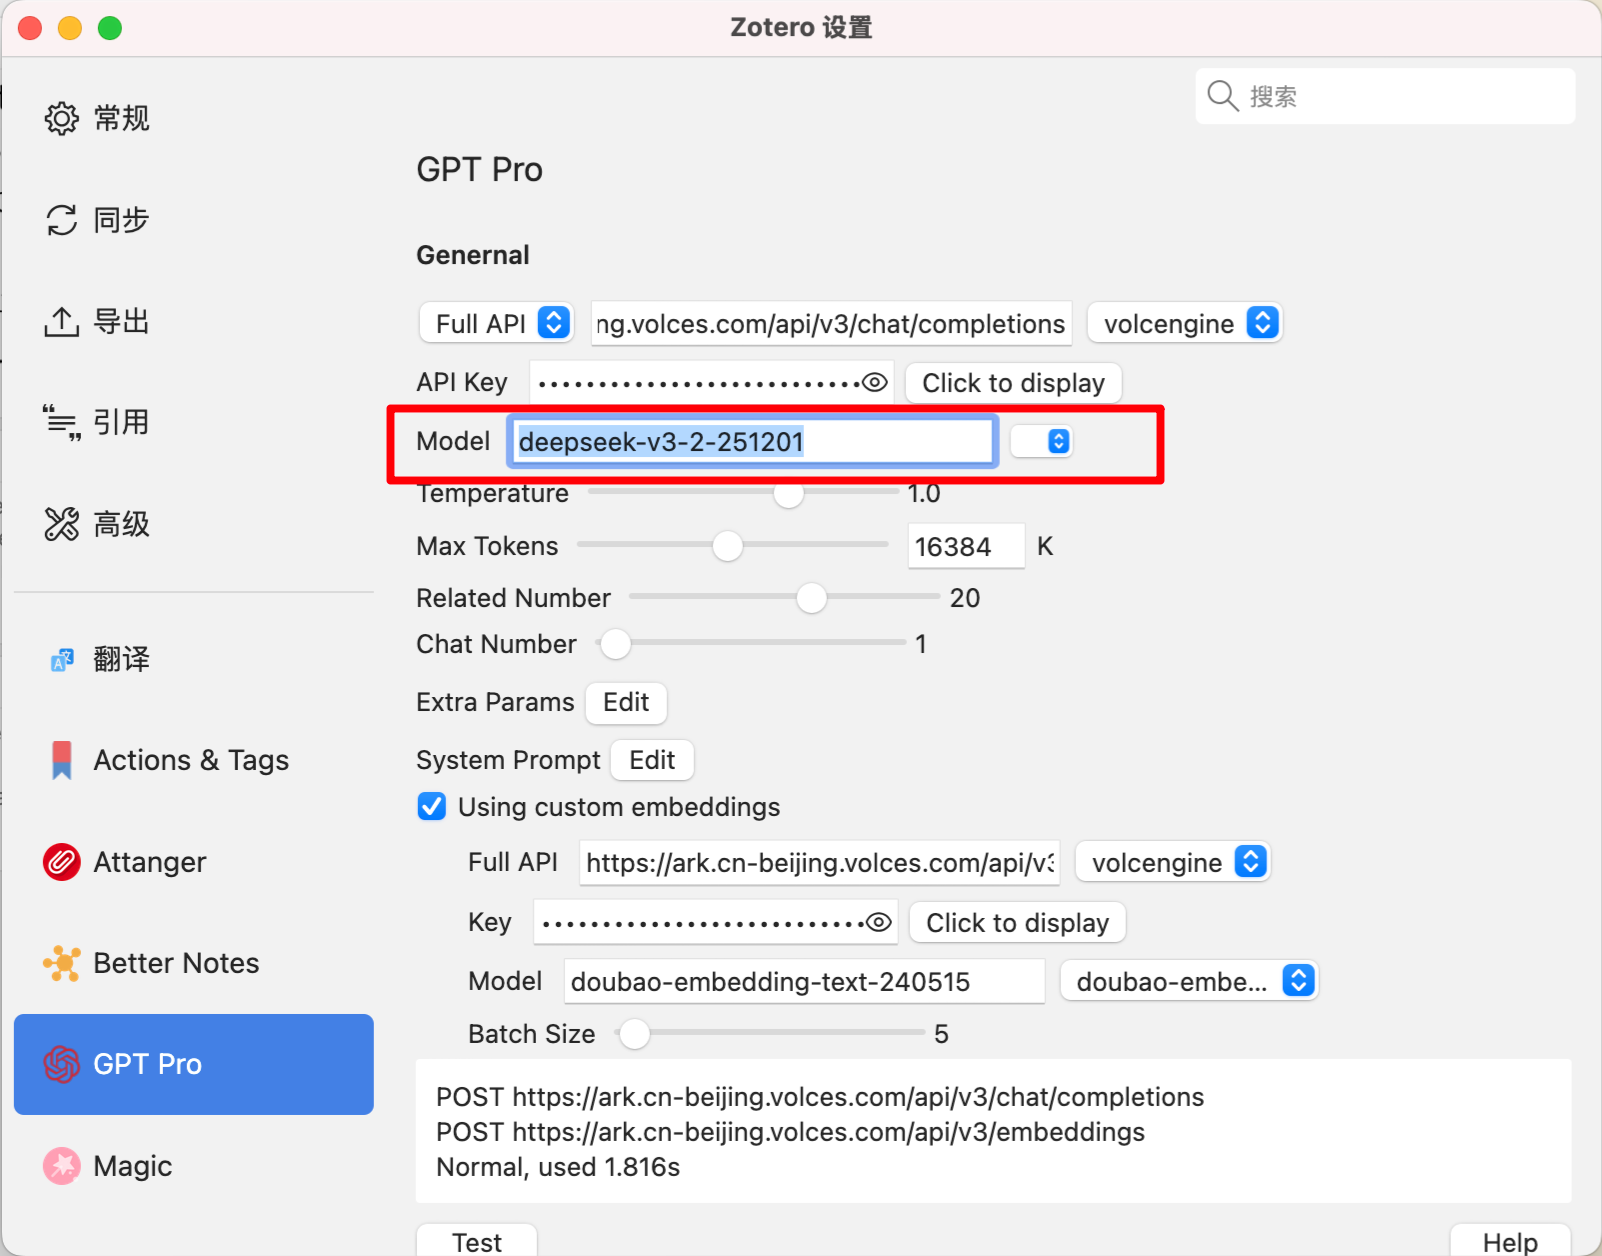The image size is (1602, 1256).
Task: Open the 引用 settings pane
Action: pos(194,423)
